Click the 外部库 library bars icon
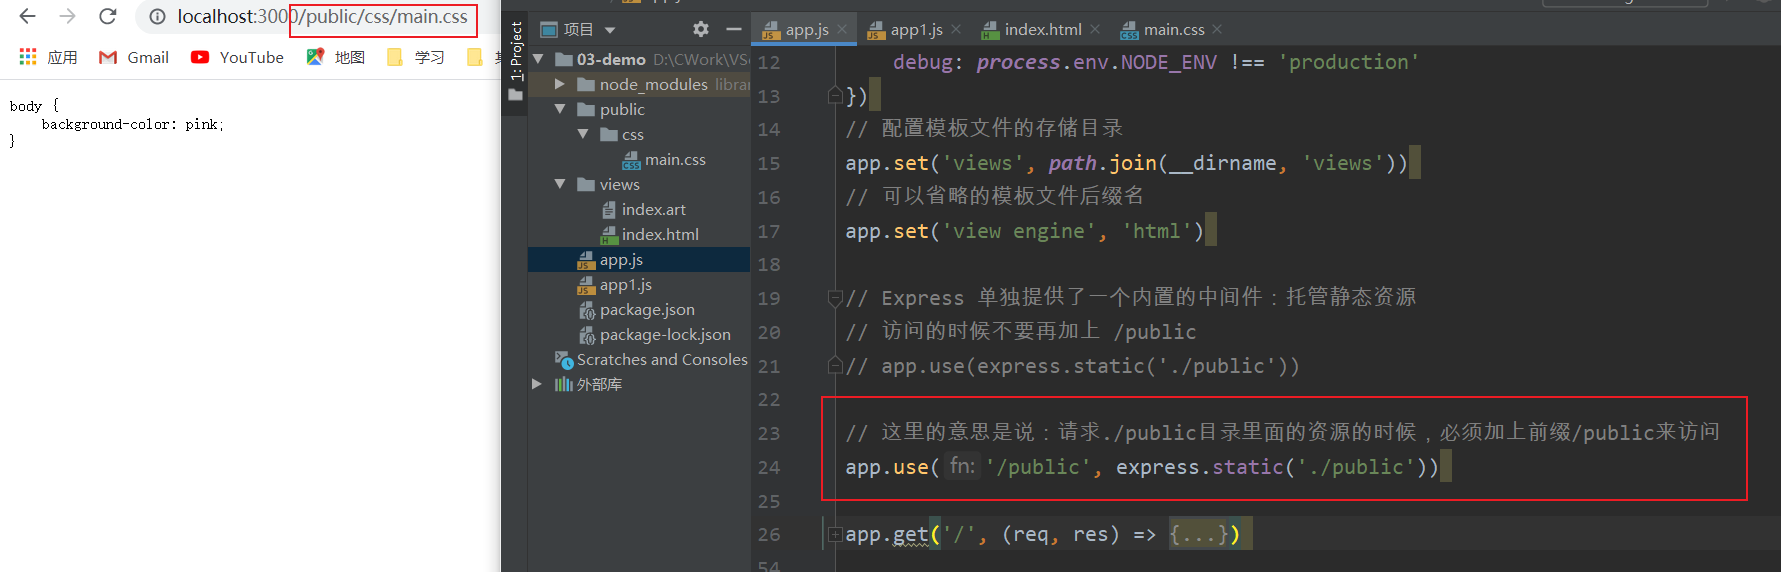This screenshot has height=572, width=1781. coord(564,384)
